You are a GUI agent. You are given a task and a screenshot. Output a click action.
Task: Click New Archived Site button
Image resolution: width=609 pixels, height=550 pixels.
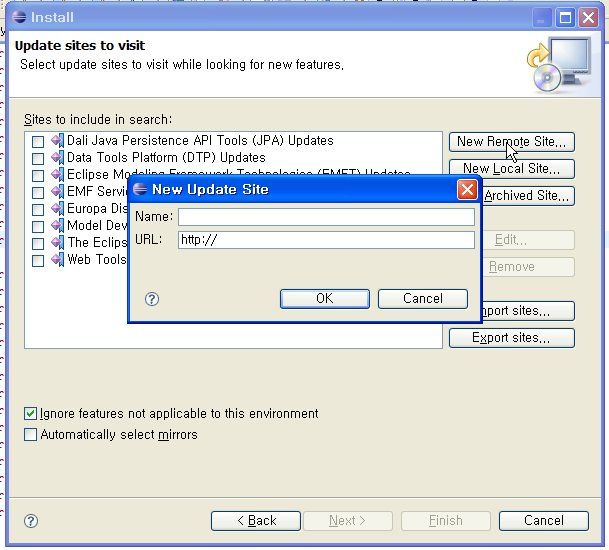pyautogui.click(x=528, y=196)
